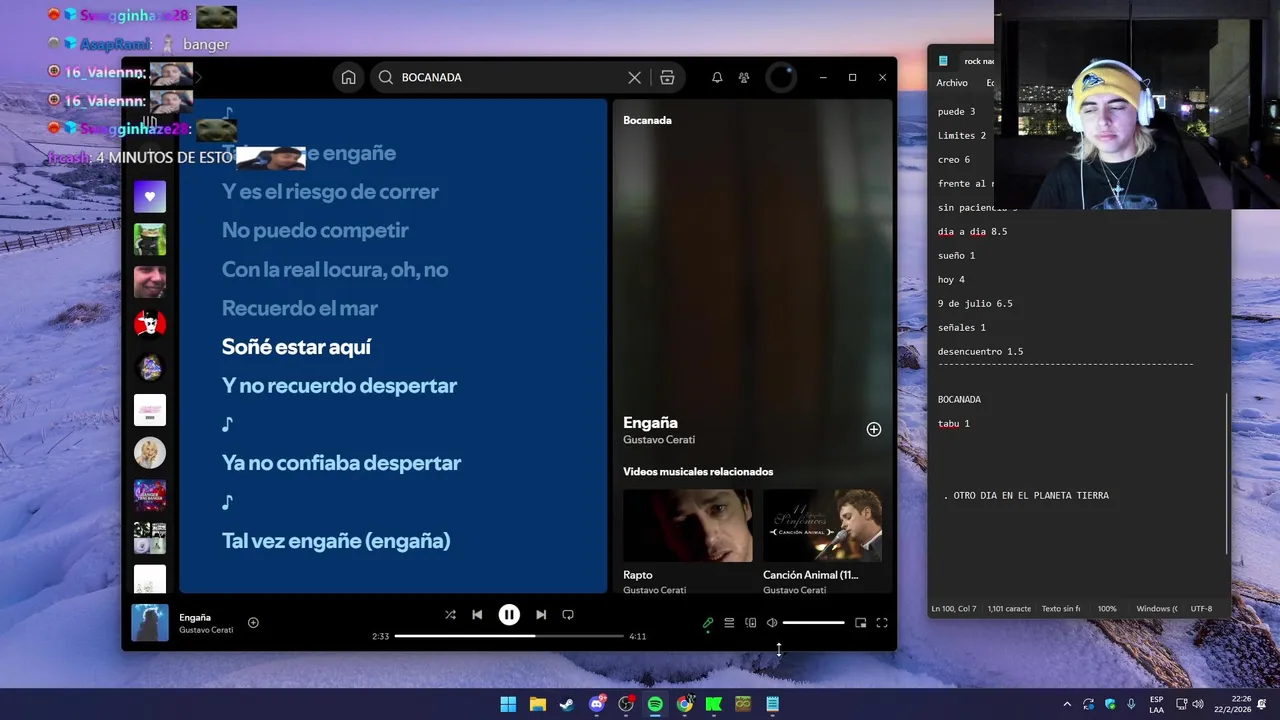This screenshot has width=1280, height=720.
Task: Jump to lyric 'Tal vez engañe (engaña)'
Action: click(336, 541)
